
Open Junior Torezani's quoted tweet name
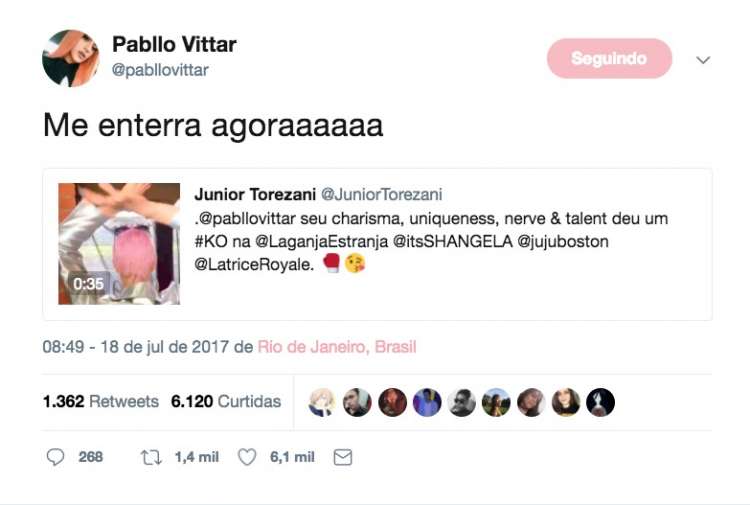coord(255,195)
